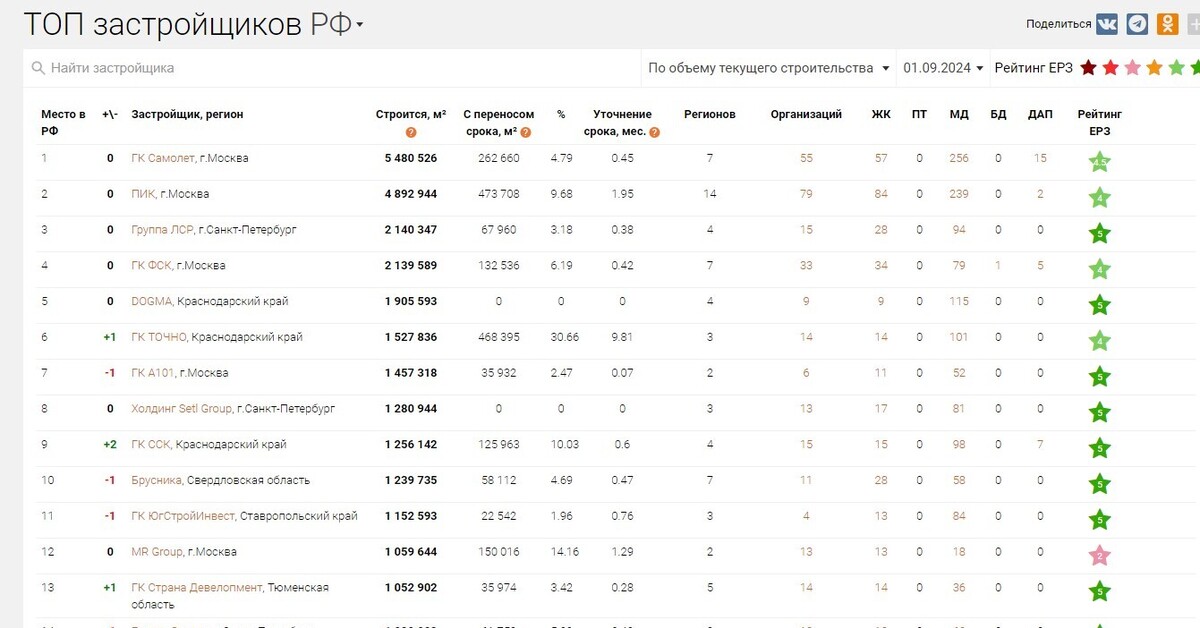
Task: Click the 4.5-star rating badge for ГК Самолет
Action: click(x=1099, y=159)
